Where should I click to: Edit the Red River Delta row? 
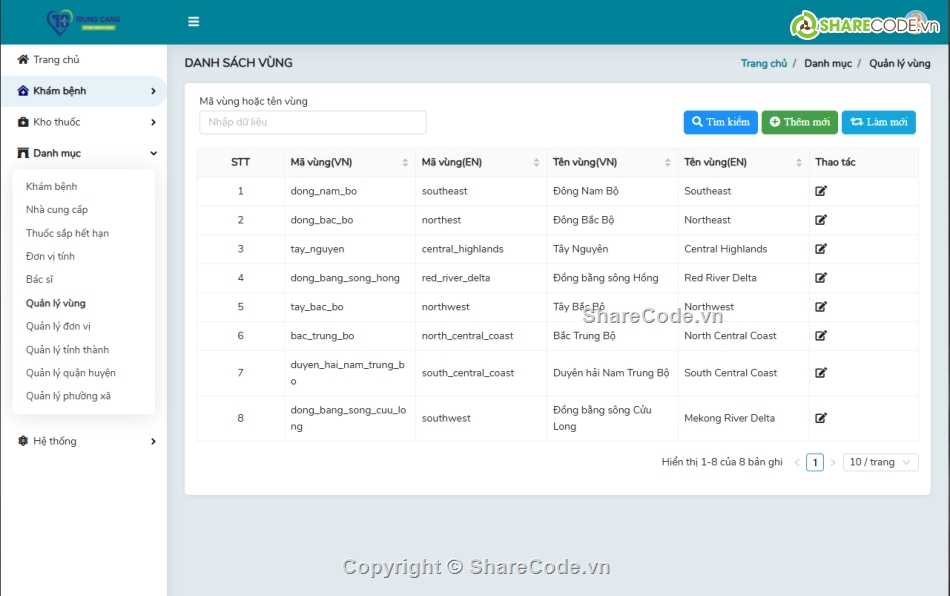click(821, 278)
